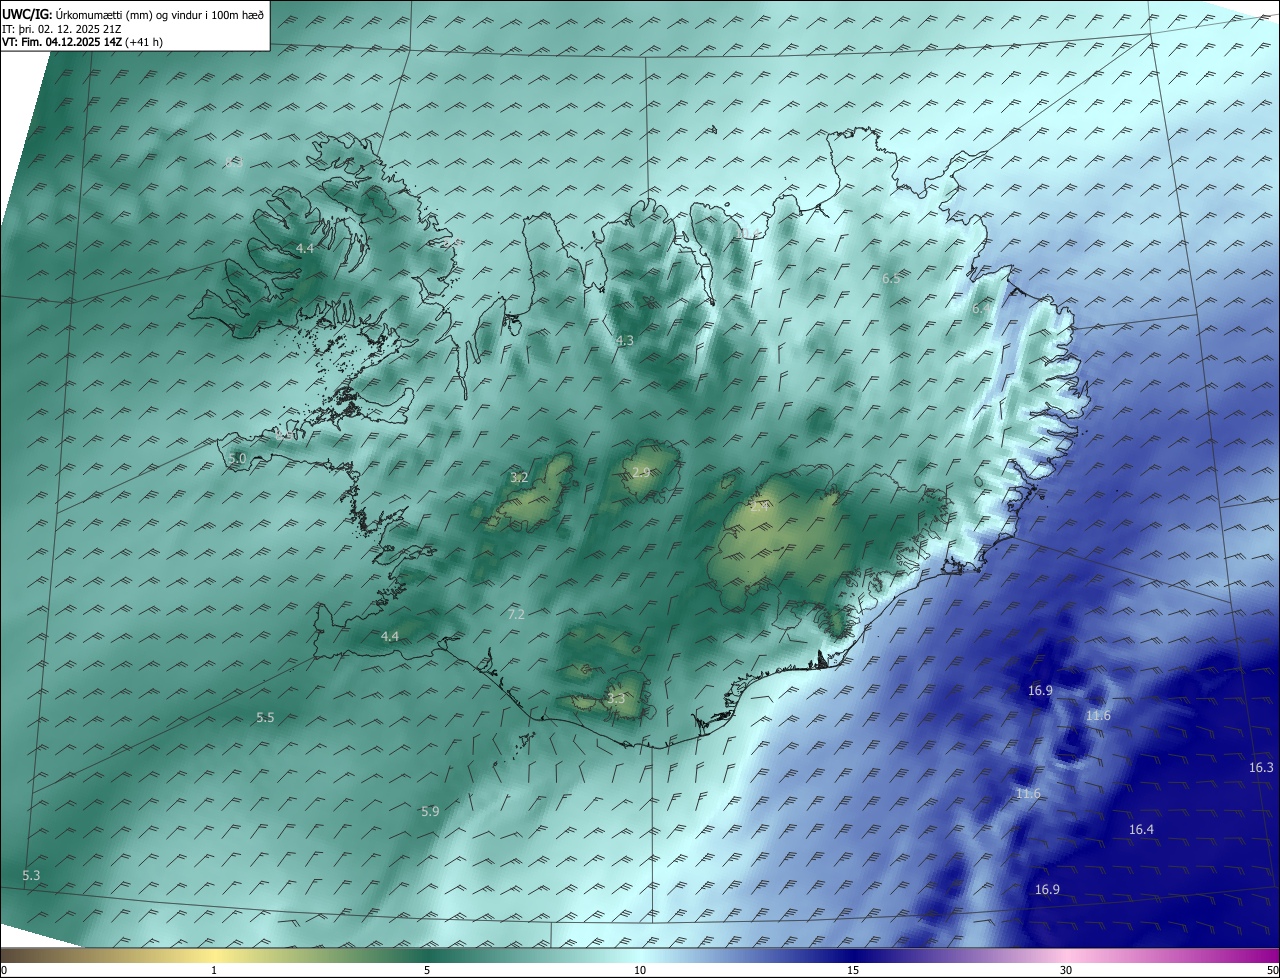Click the 16.3 value at the eastern map edge
Image resolution: width=1280 pixels, height=978 pixels.
pyautogui.click(x=1262, y=768)
